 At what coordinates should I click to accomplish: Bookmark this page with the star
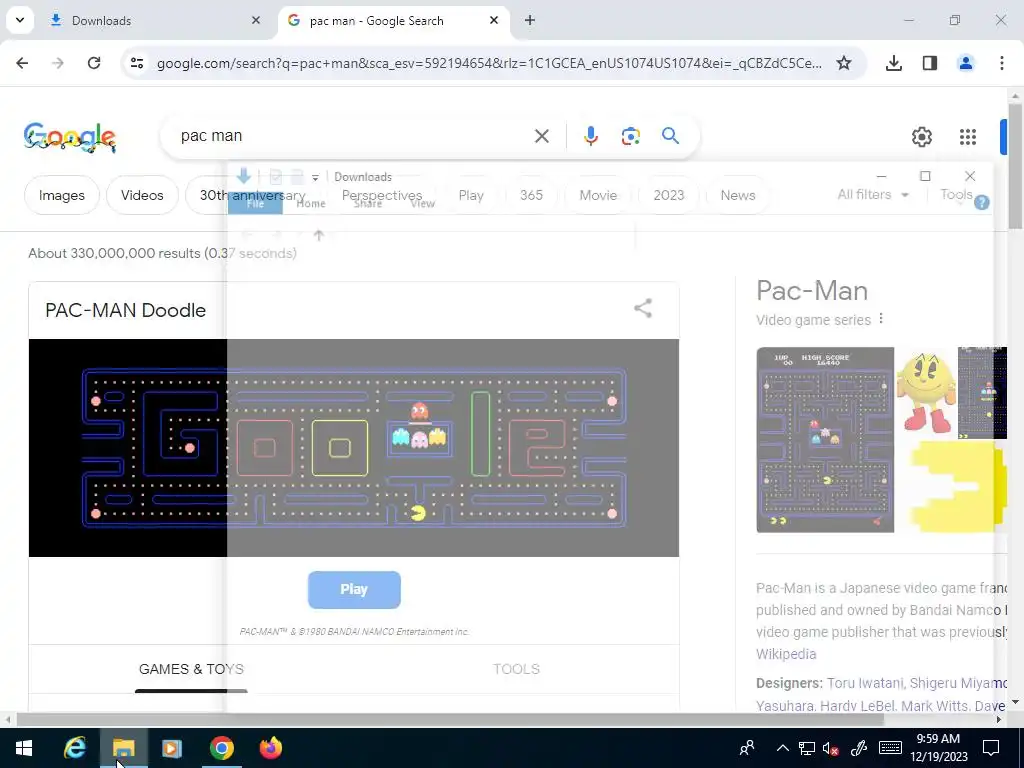pos(844,63)
